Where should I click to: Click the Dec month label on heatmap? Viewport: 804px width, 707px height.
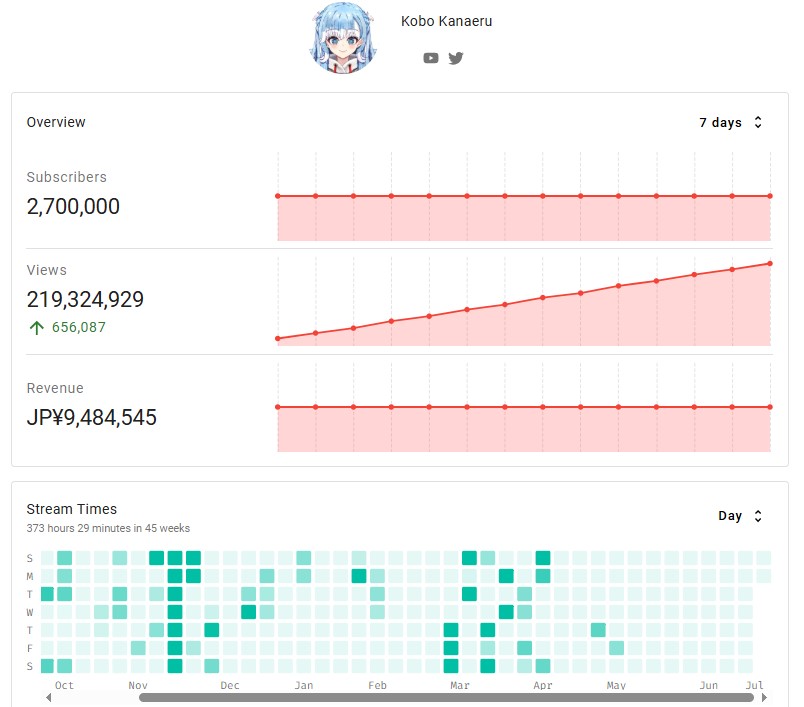(x=230, y=685)
